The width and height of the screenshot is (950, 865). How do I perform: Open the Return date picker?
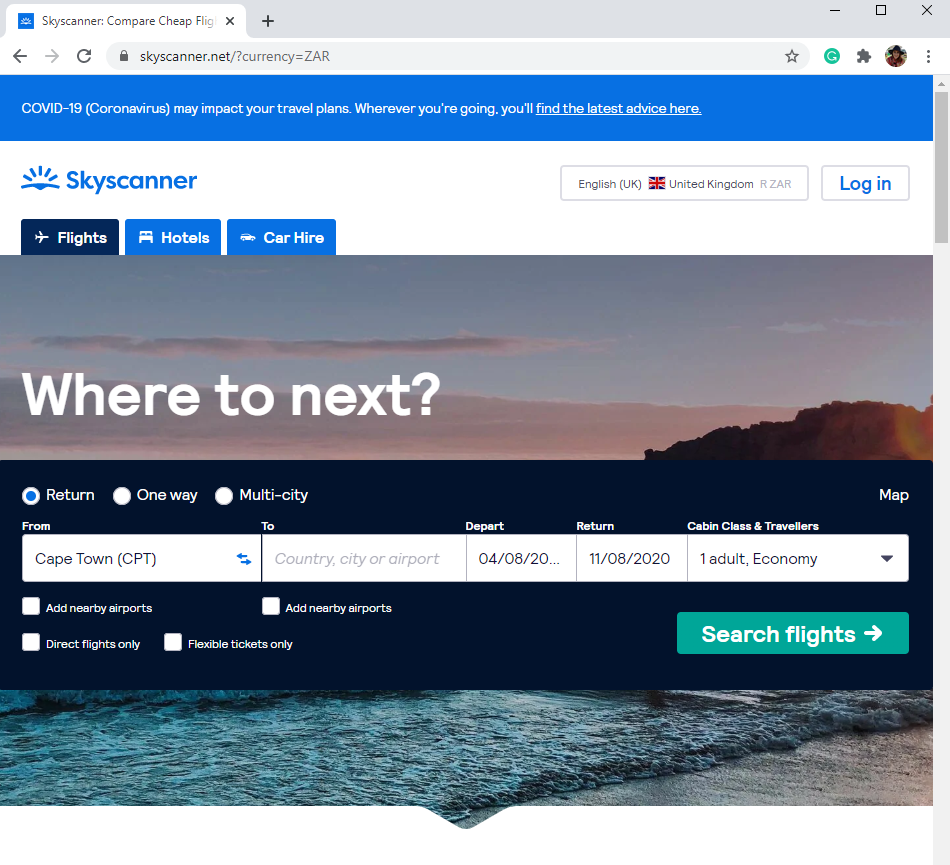(631, 558)
